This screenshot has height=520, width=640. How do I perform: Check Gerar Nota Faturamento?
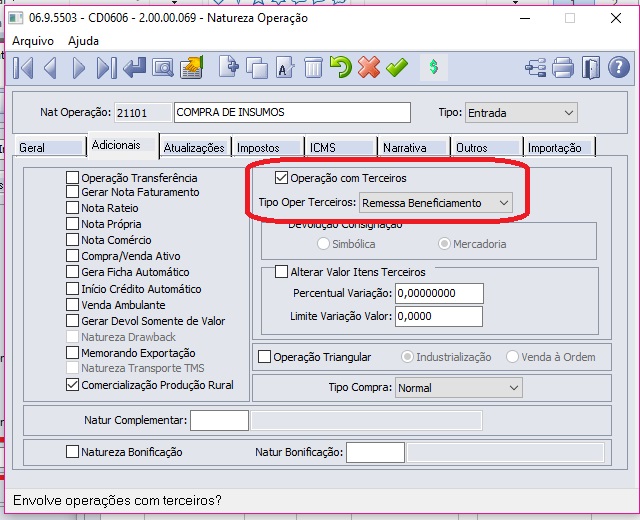[72, 192]
